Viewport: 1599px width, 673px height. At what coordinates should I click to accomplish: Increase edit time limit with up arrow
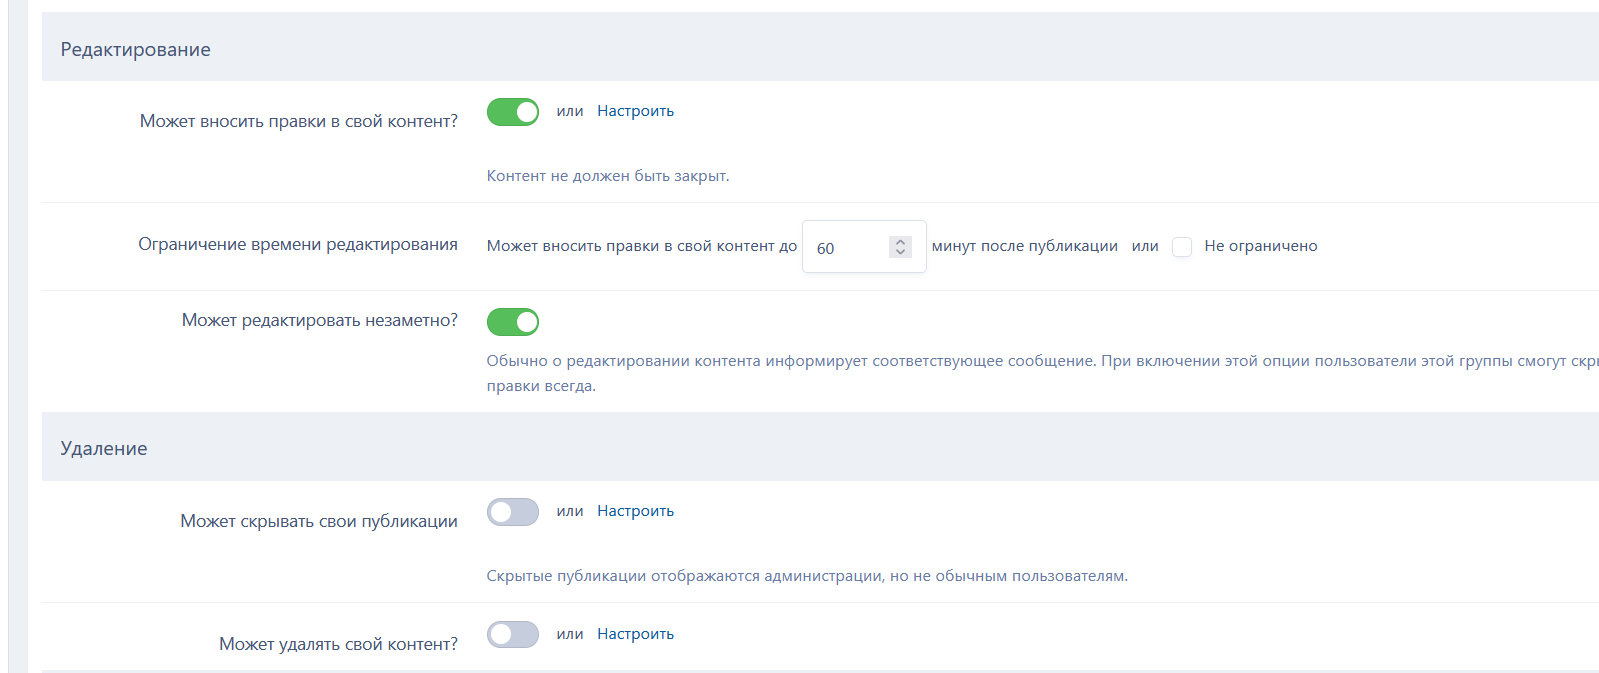pyautogui.click(x=900, y=241)
